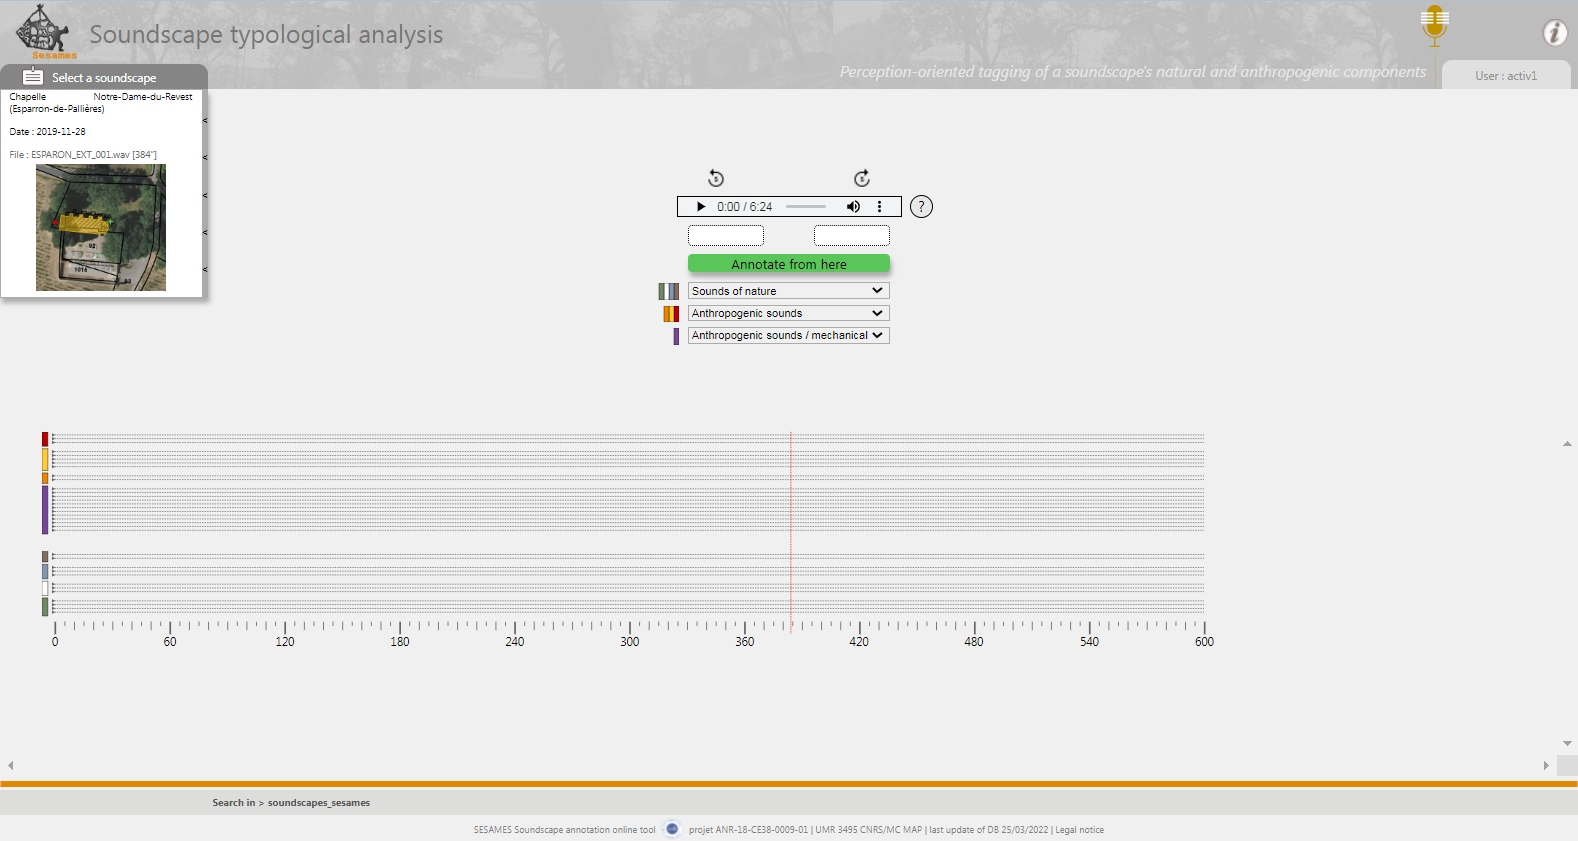Click the horizontal scrollbar left arrow
The height and width of the screenshot is (841, 1578).
point(10,765)
